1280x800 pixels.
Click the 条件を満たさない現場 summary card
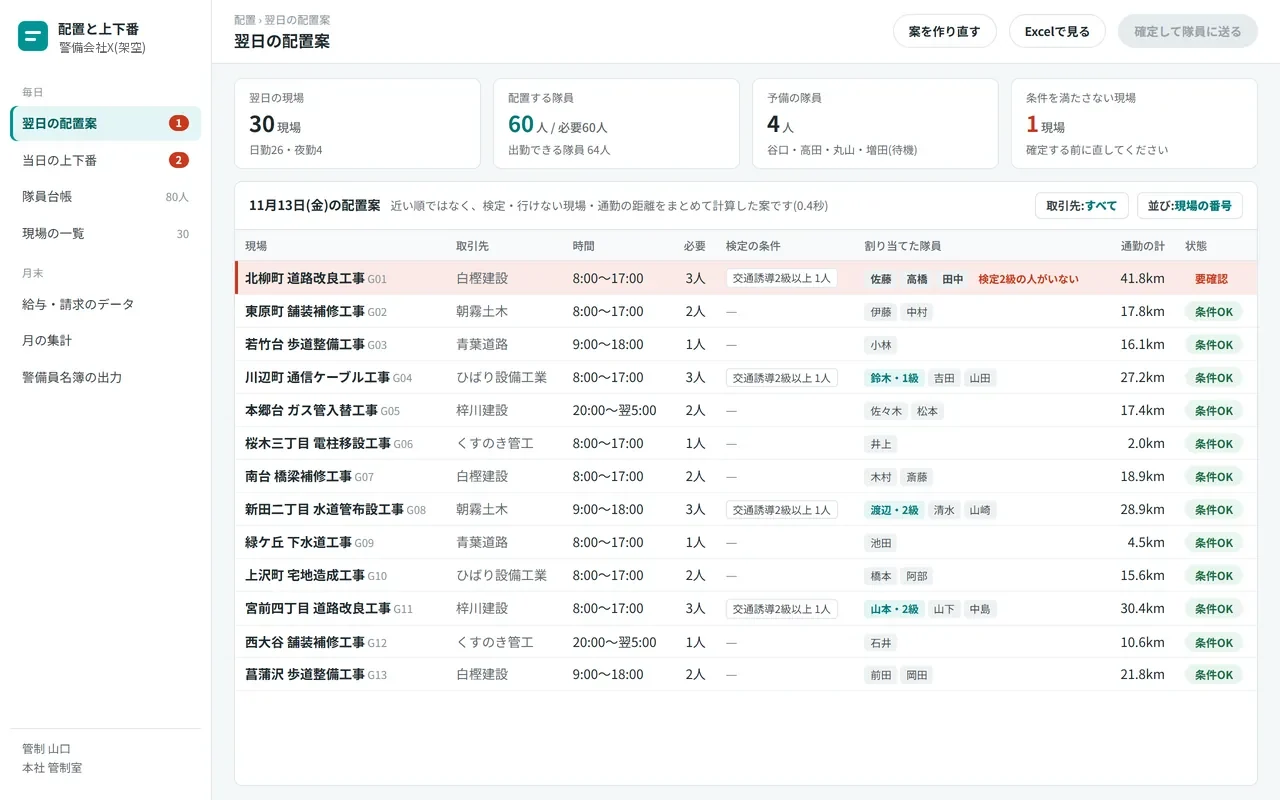(x=1134, y=123)
